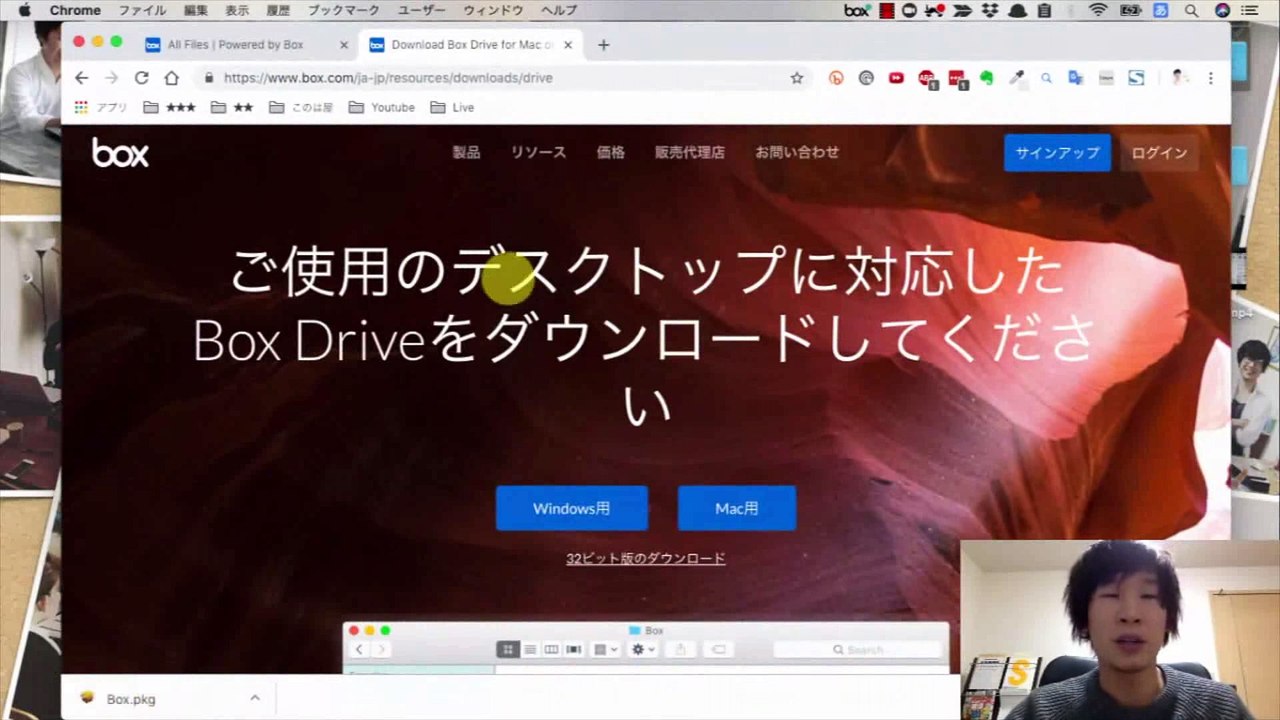Download Box Drive with Mac用 button

(x=736, y=508)
